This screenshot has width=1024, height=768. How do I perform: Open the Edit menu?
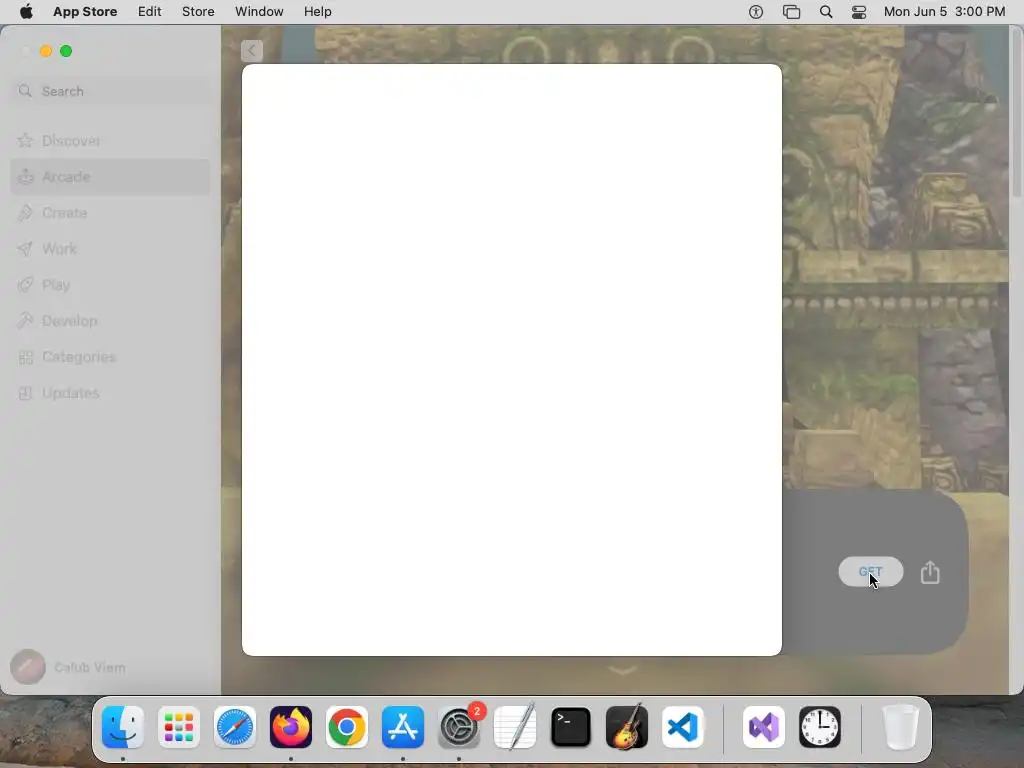click(x=150, y=12)
